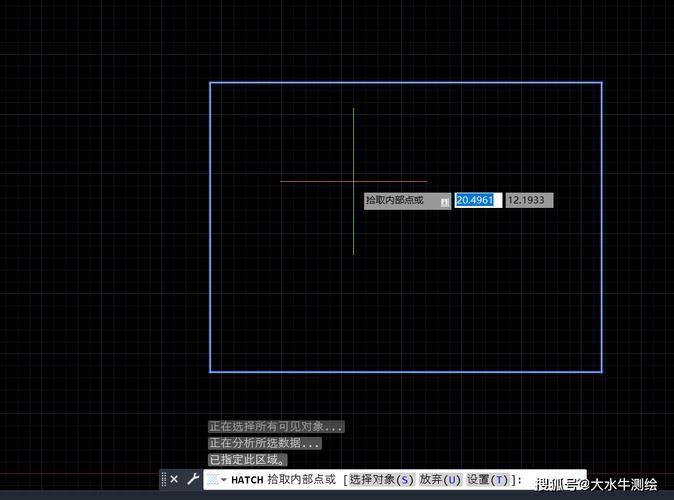Click the HATCH command name text

click(x=247, y=480)
